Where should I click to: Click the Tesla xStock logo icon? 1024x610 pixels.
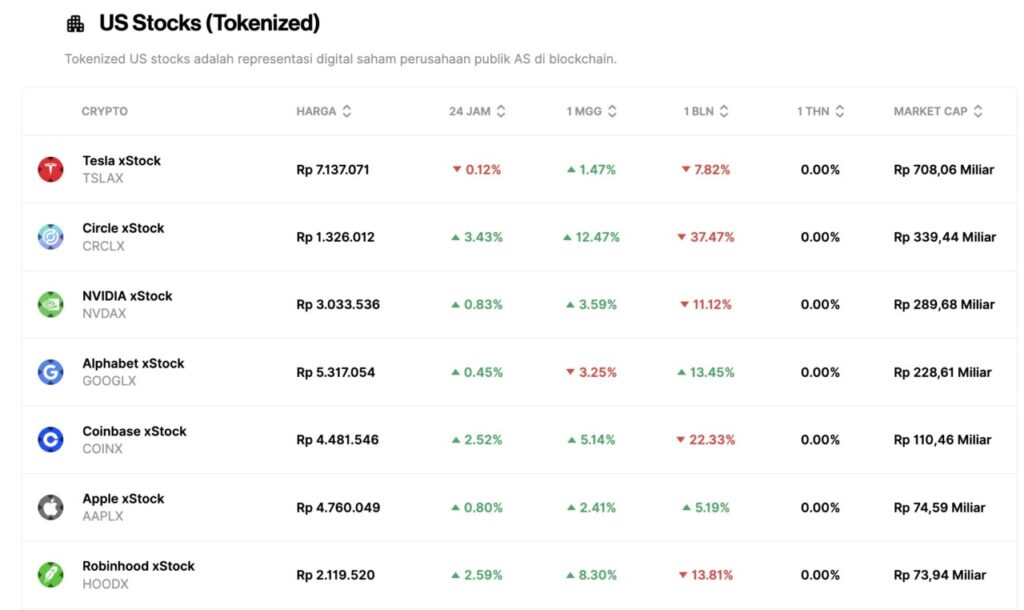(50, 169)
